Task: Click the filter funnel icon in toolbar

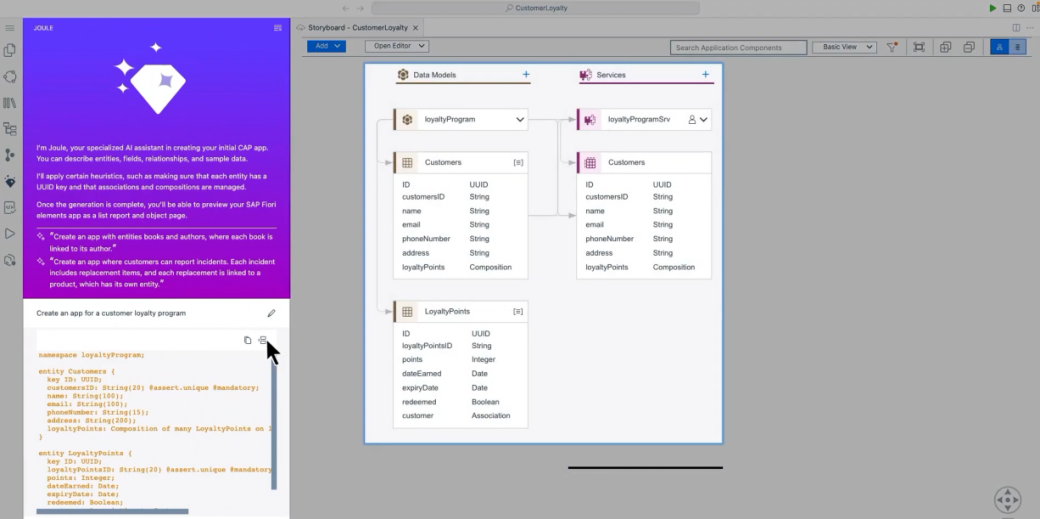Action: click(892, 47)
